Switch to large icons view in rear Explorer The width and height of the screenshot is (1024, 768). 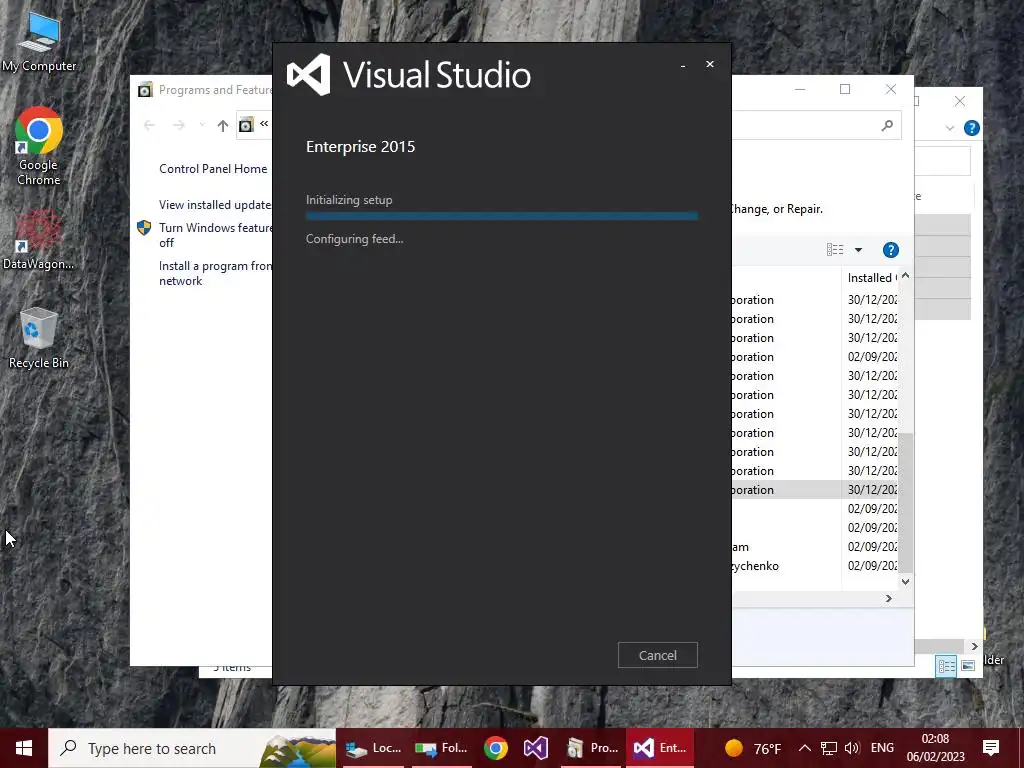968,665
